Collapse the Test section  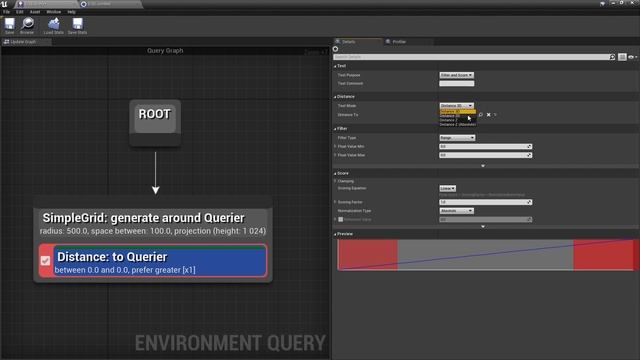point(335,66)
